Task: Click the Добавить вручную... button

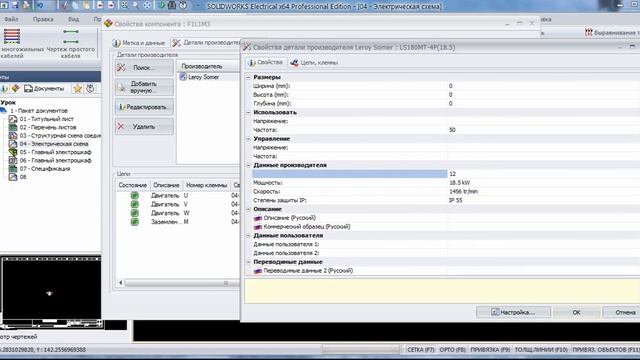Action: pyautogui.click(x=144, y=87)
